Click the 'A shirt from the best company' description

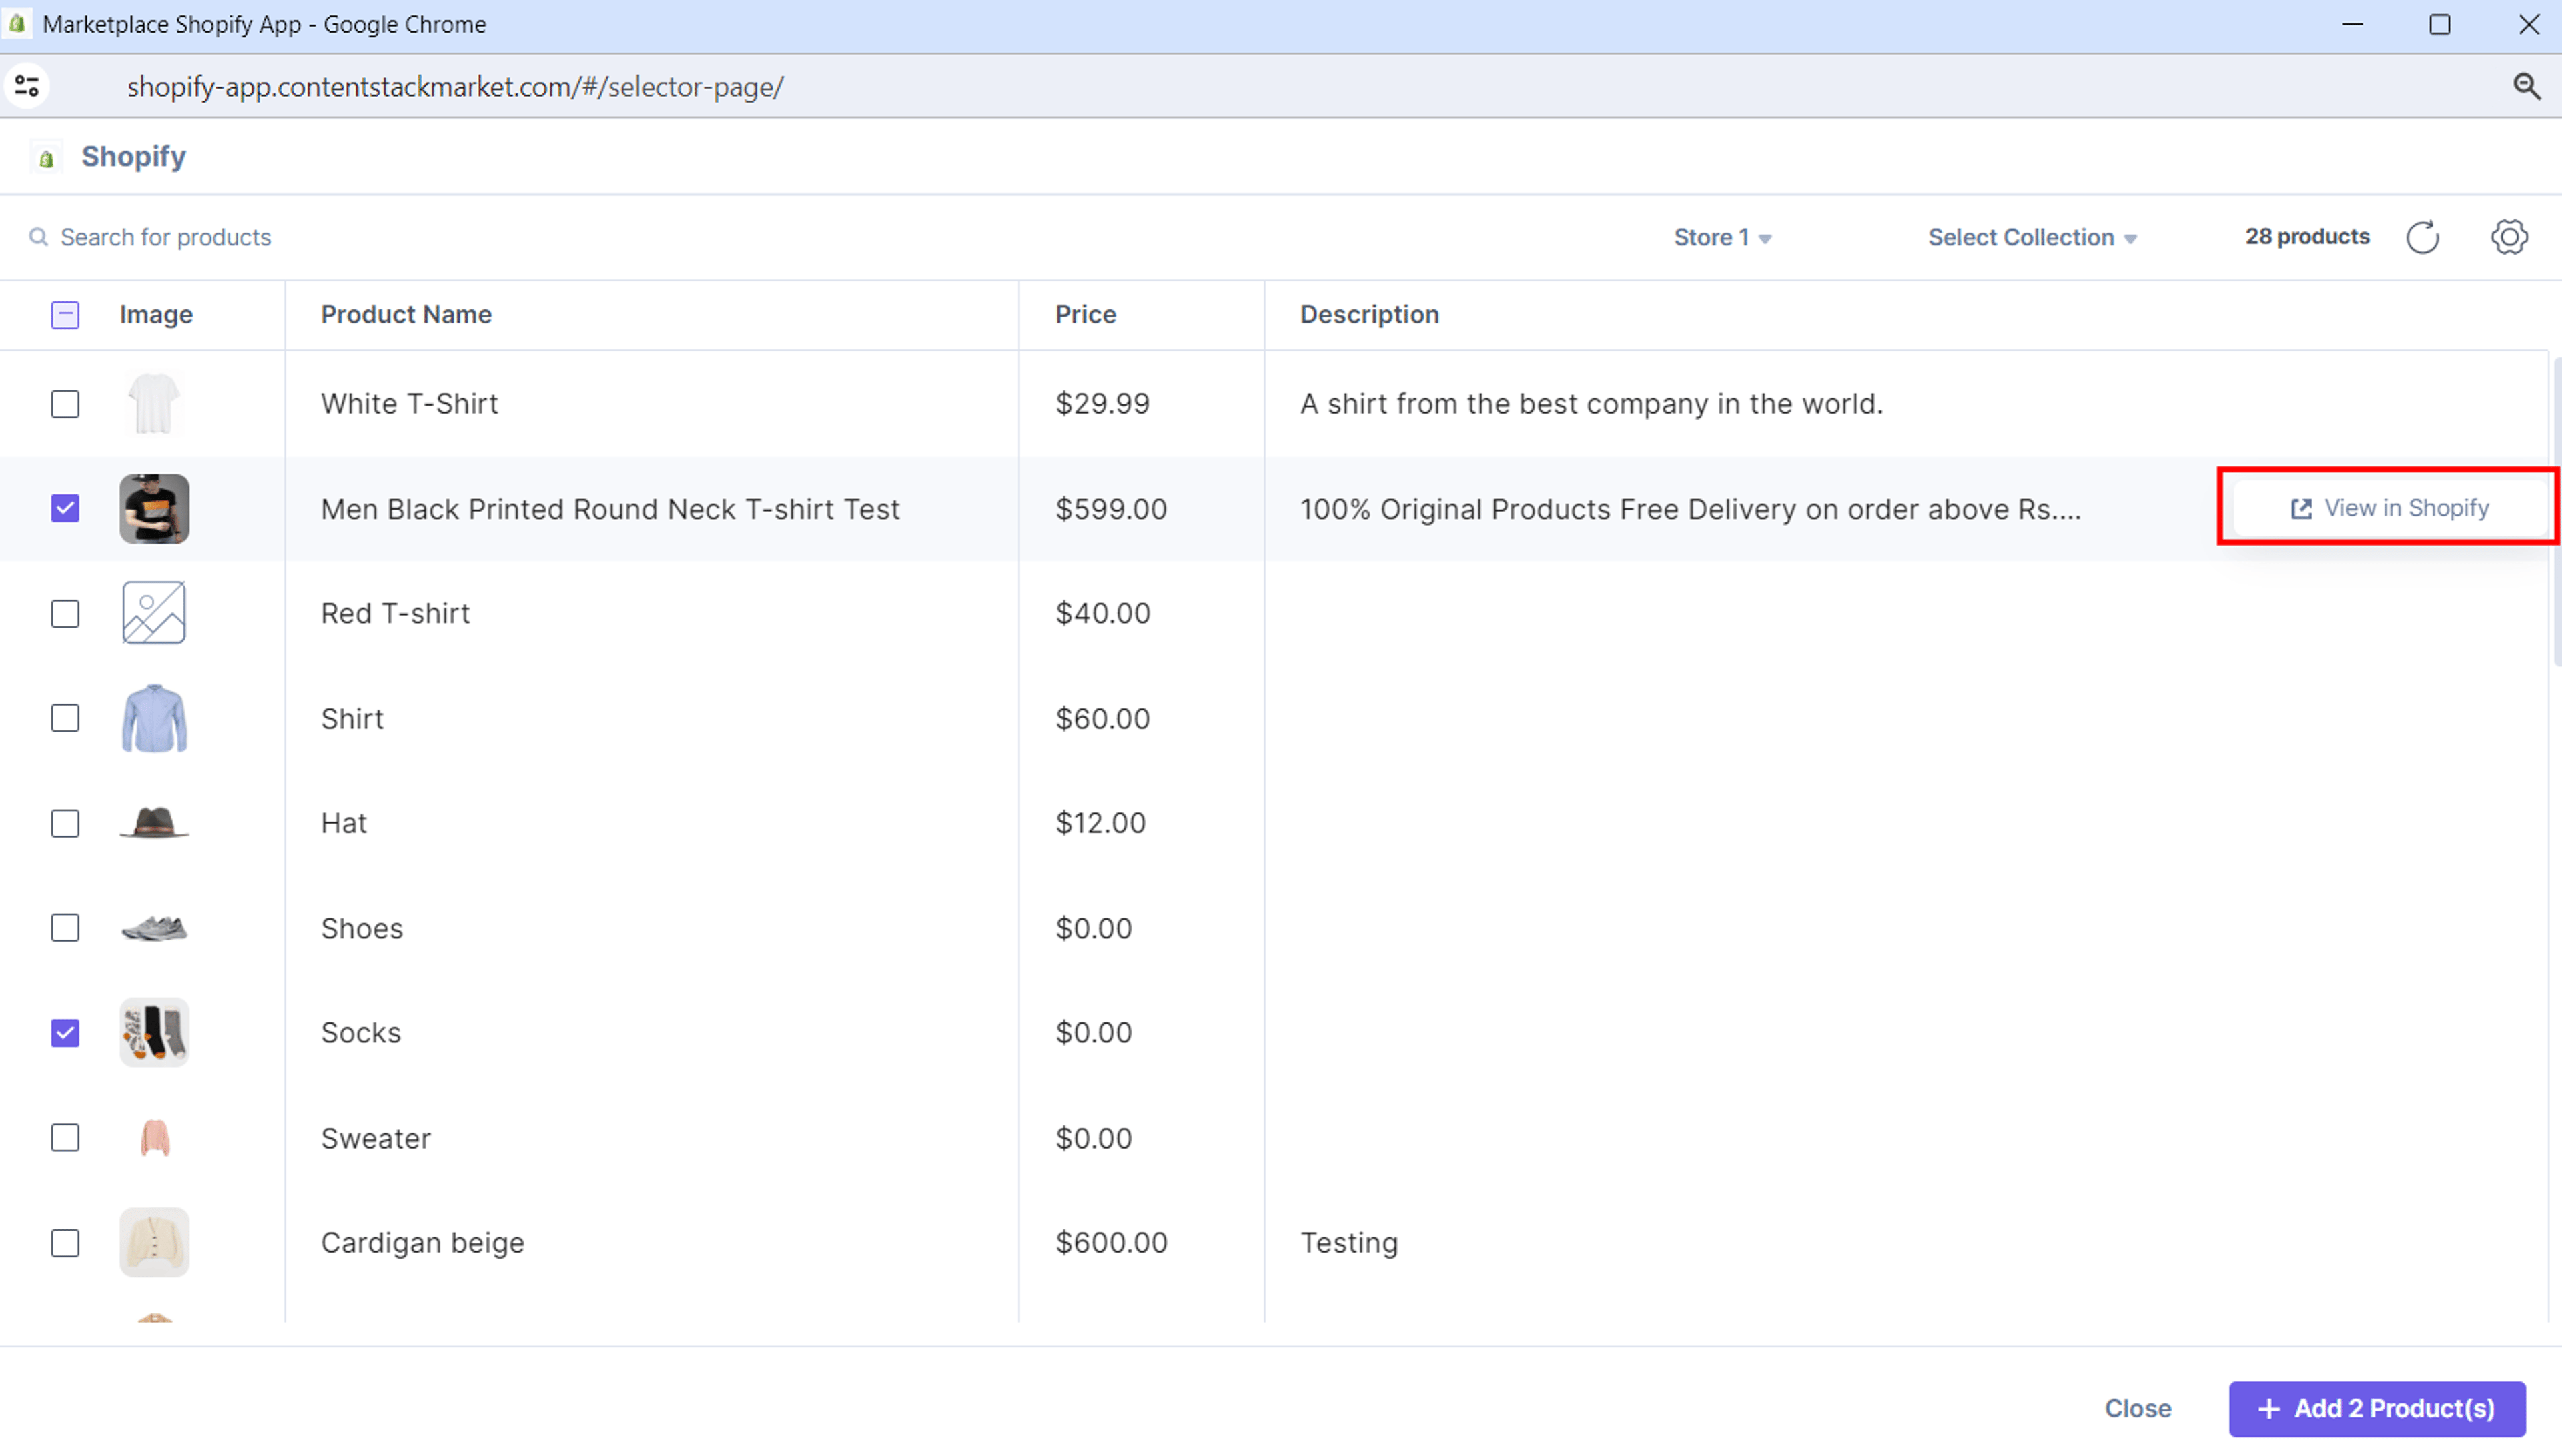click(x=1591, y=404)
